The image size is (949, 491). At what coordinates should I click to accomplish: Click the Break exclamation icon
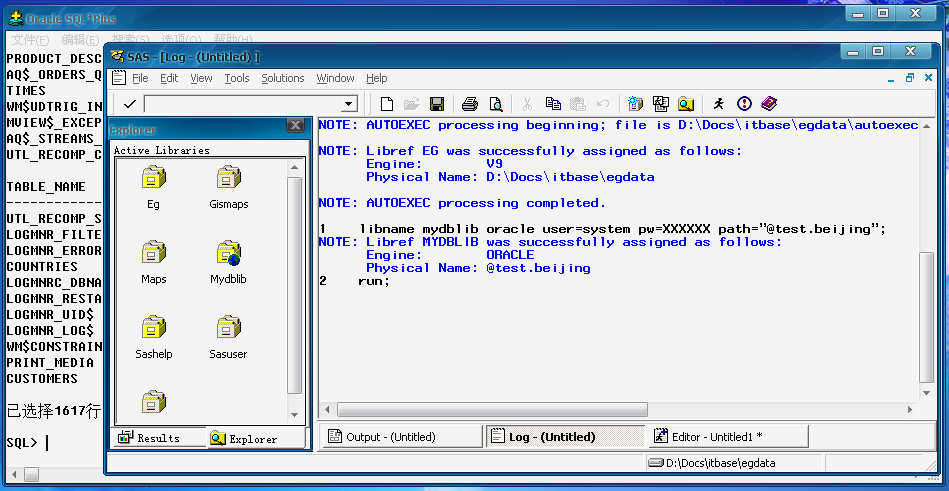[x=744, y=104]
